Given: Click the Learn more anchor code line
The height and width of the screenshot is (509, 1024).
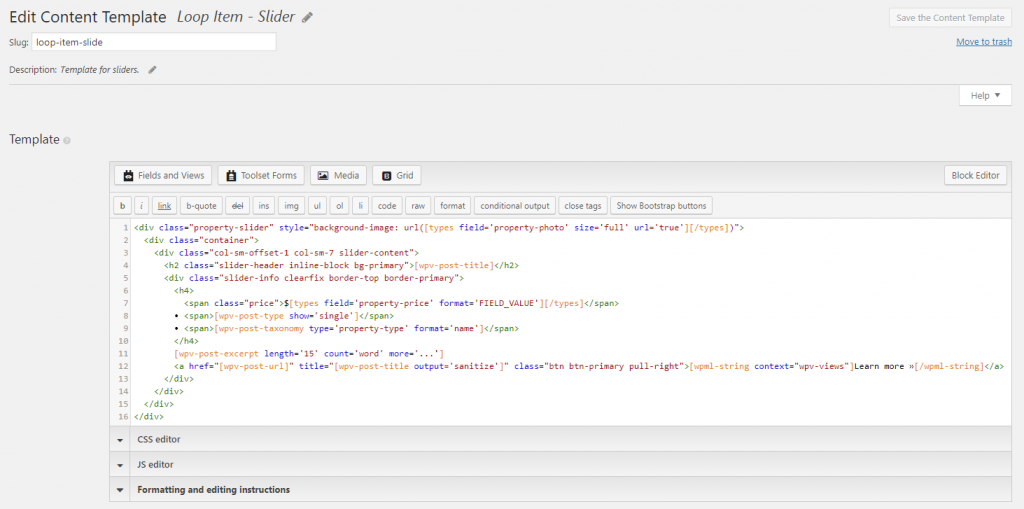Looking at the screenshot, I should coord(588,366).
